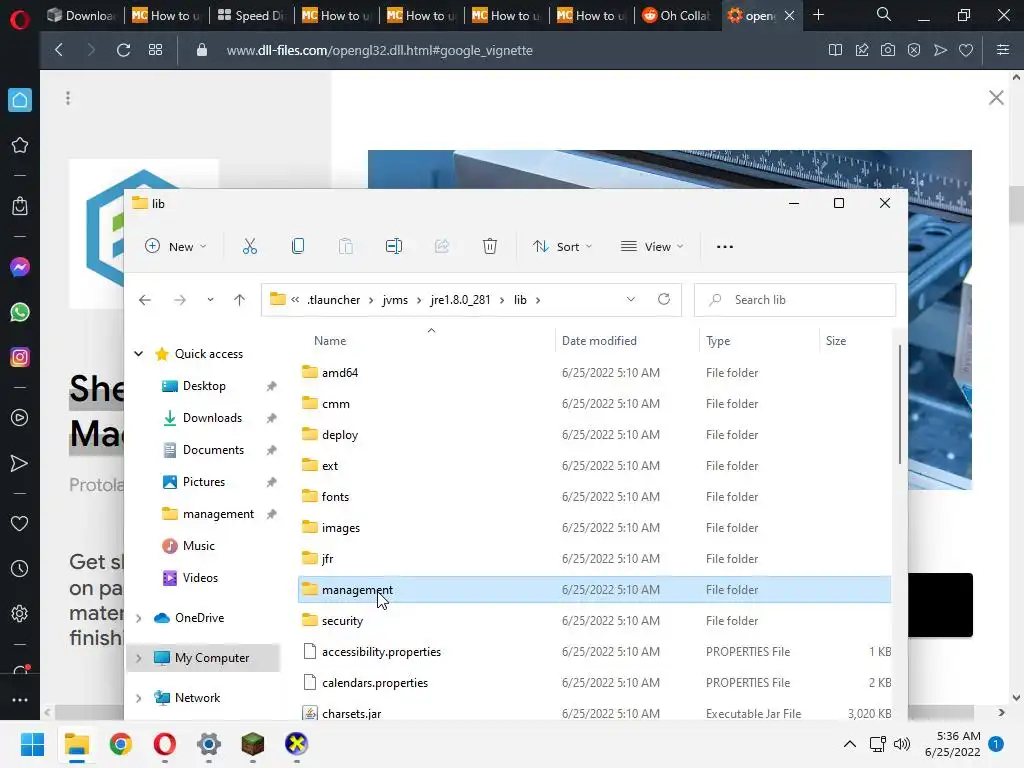This screenshot has width=1024, height=768.
Task: Click .tlauncher in the address breadcrumb
Action: coord(334,300)
